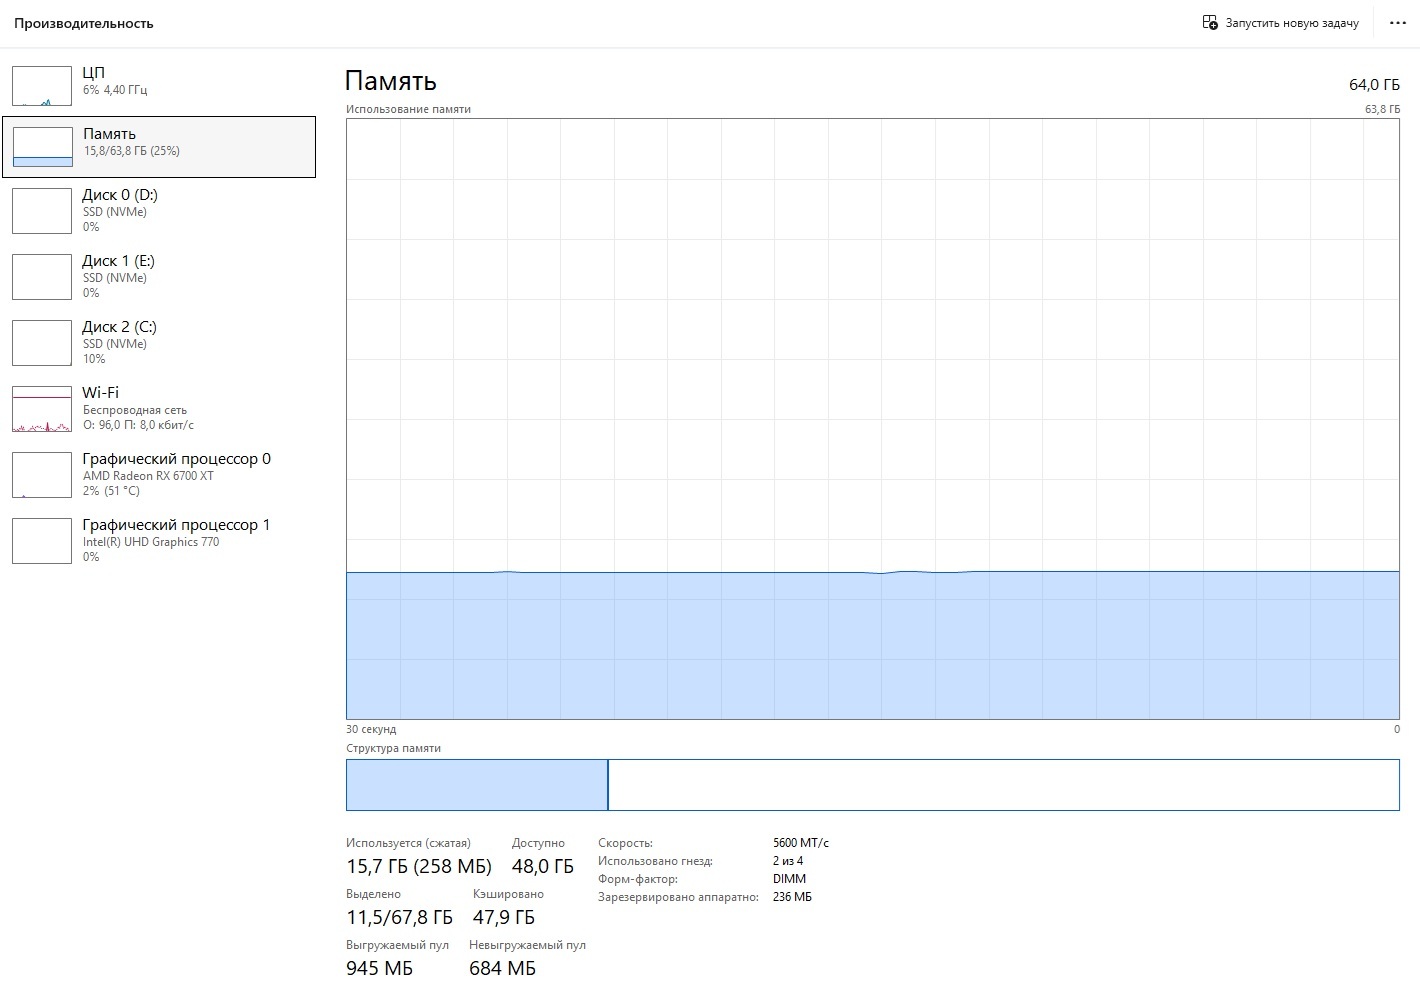This screenshot has width=1420, height=994.
Task: Select the ЦП mini graph thumbnail
Action: (42, 86)
